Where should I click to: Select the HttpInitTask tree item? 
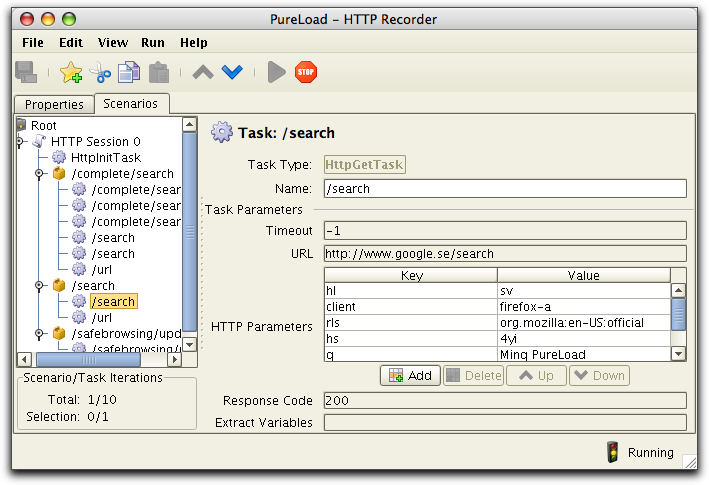point(106,158)
